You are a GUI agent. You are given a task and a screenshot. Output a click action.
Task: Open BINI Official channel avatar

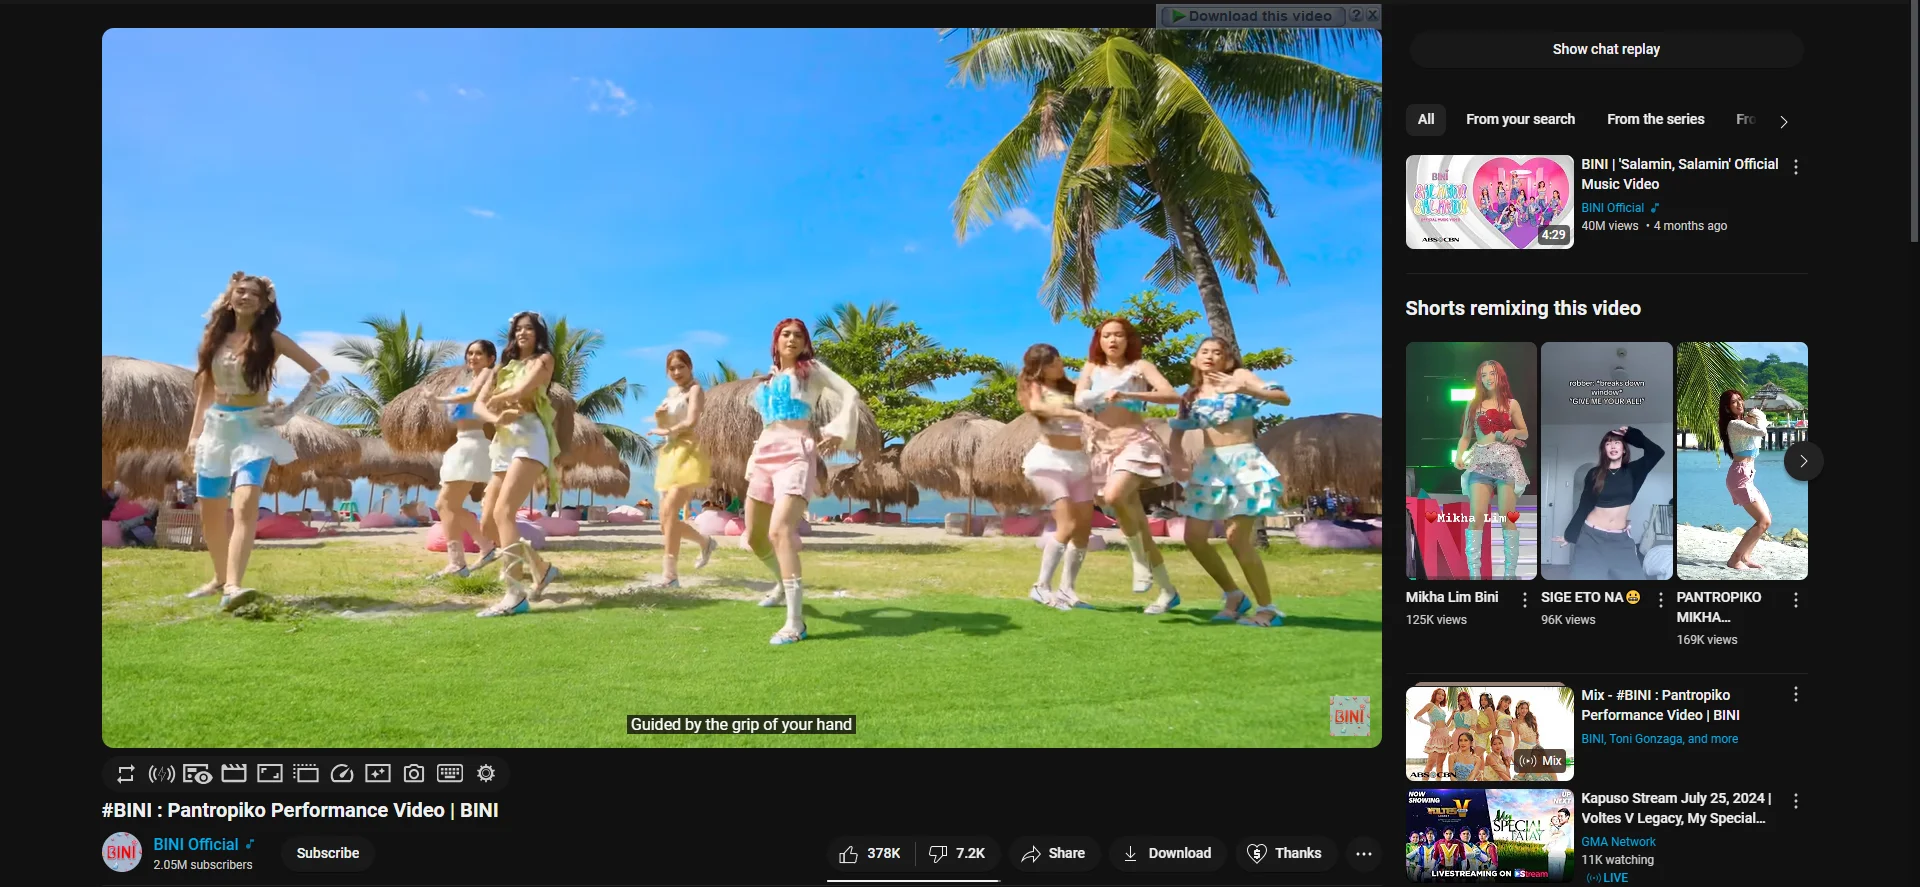tap(122, 853)
